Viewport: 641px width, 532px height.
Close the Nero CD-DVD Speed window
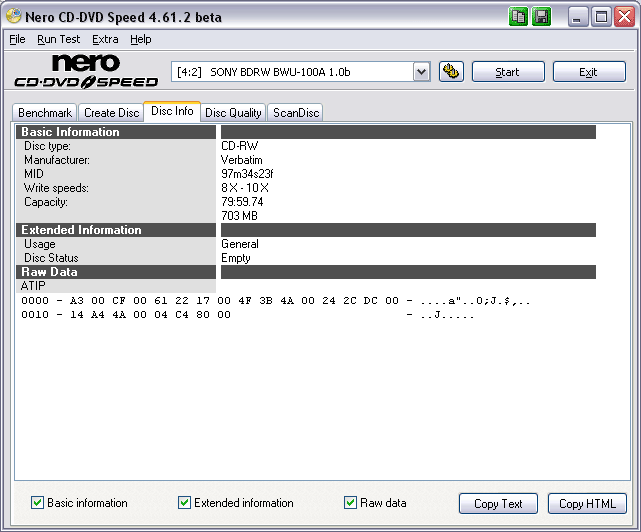pyautogui.click(x=625, y=17)
